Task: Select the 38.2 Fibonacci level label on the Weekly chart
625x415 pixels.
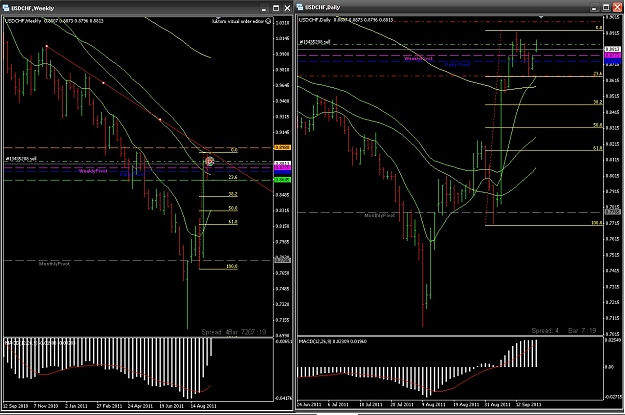Action: coord(233,194)
